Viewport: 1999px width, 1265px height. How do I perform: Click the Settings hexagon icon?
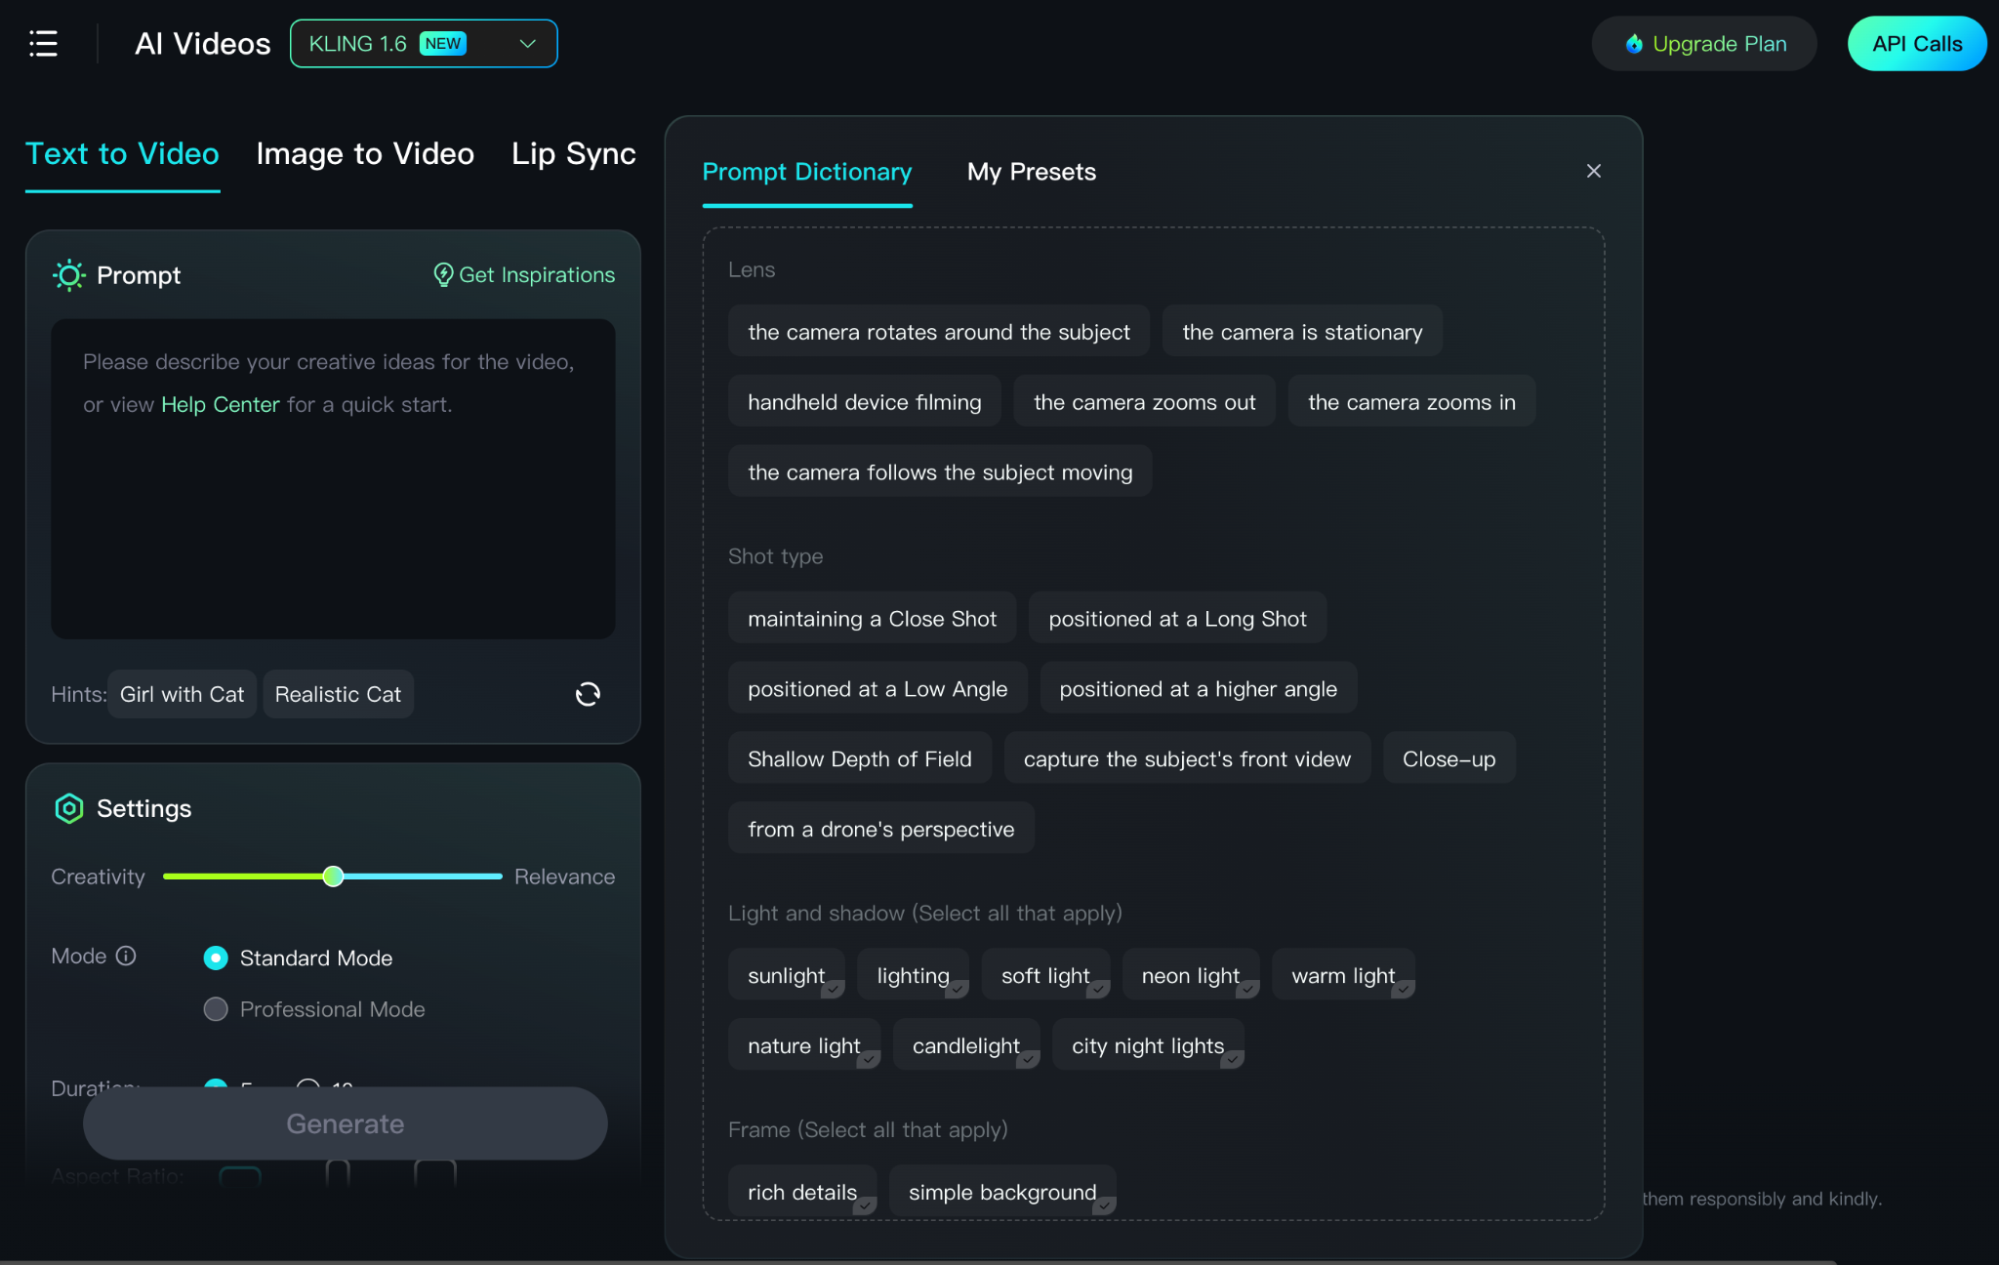coord(69,808)
